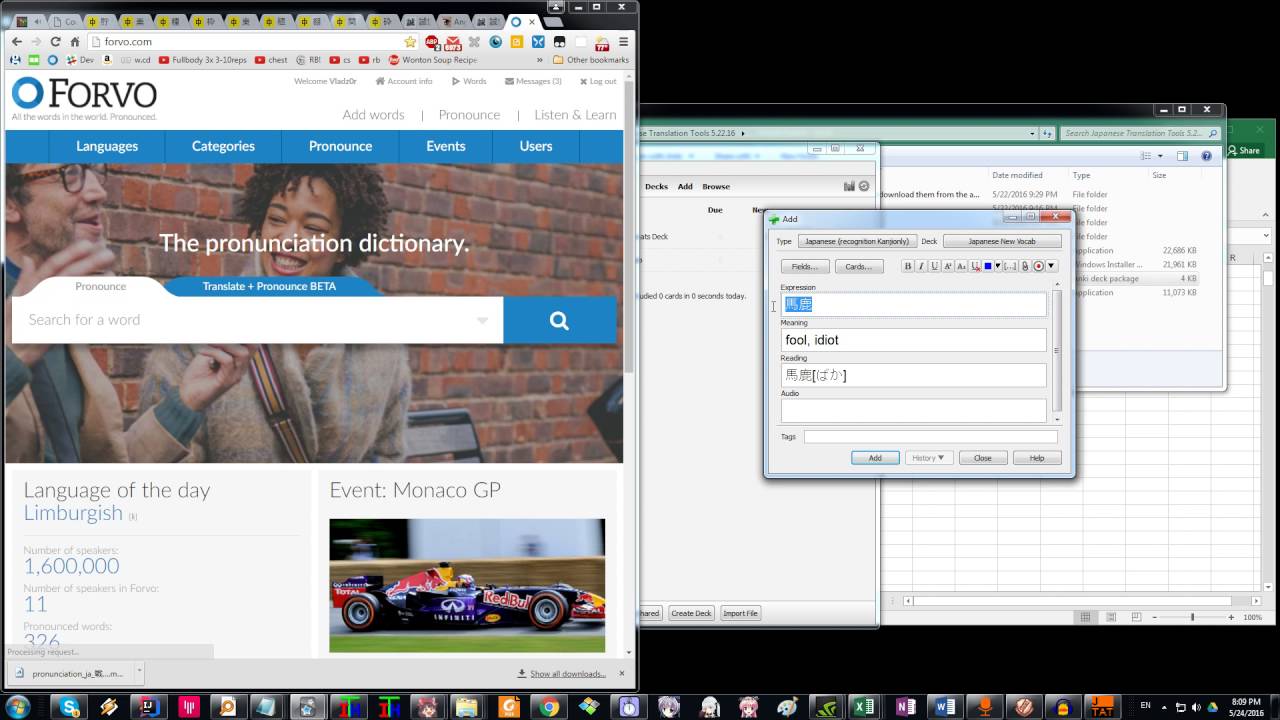Click the Add dialog fields scrollbar
Screen dimensions: 1280x720
click(1057, 350)
